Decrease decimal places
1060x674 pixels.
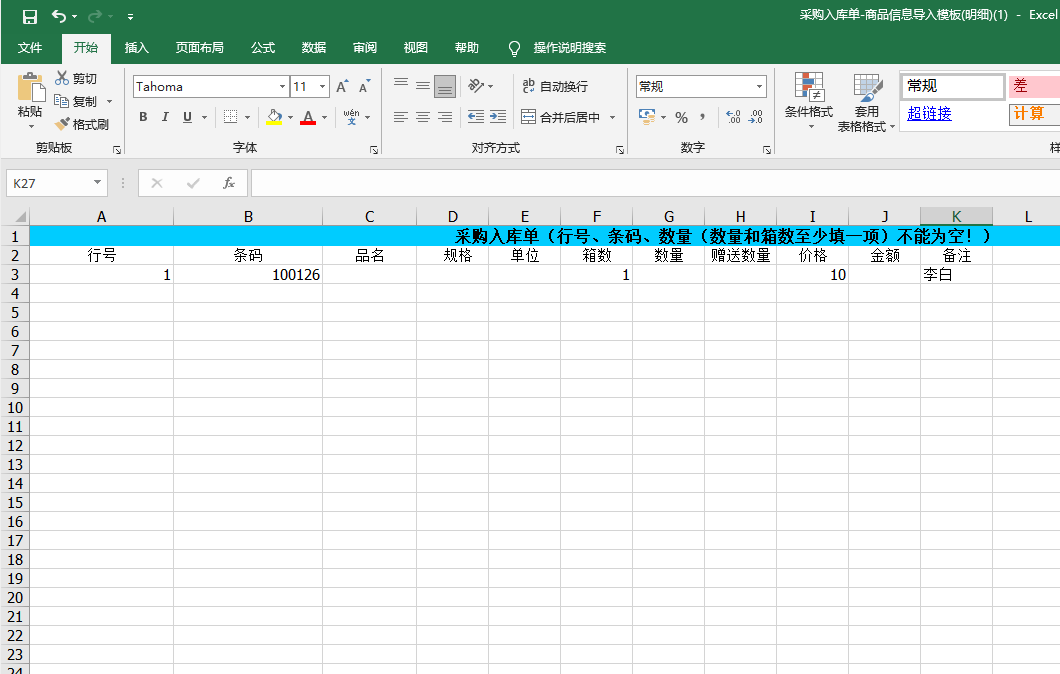click(x=756, y=117)
